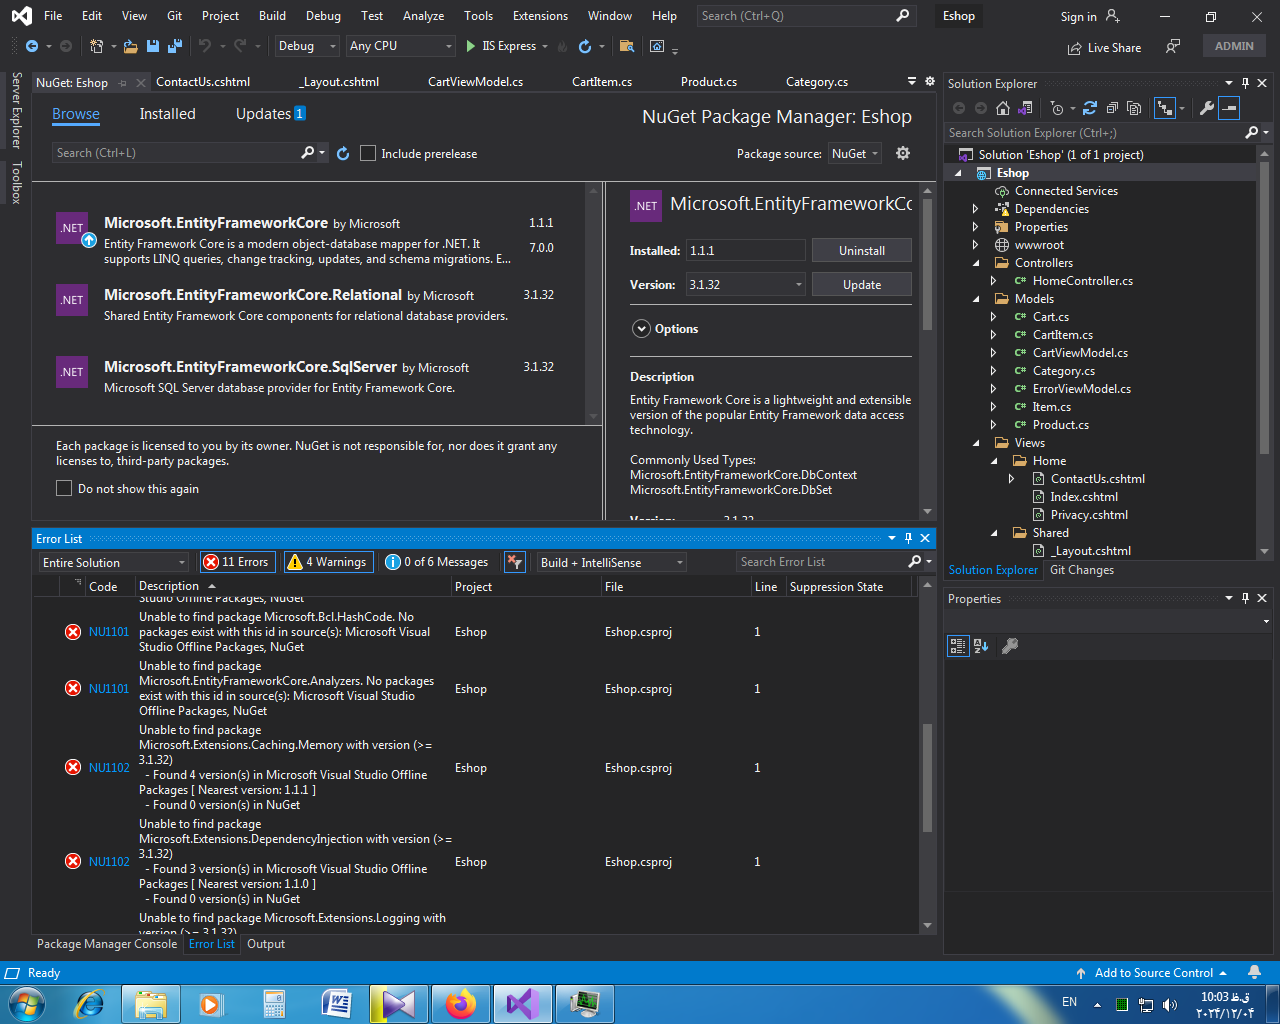This screenshot has width=1280, height=1024.
Task: Expand the Options section
Action: tap(640, 328)
